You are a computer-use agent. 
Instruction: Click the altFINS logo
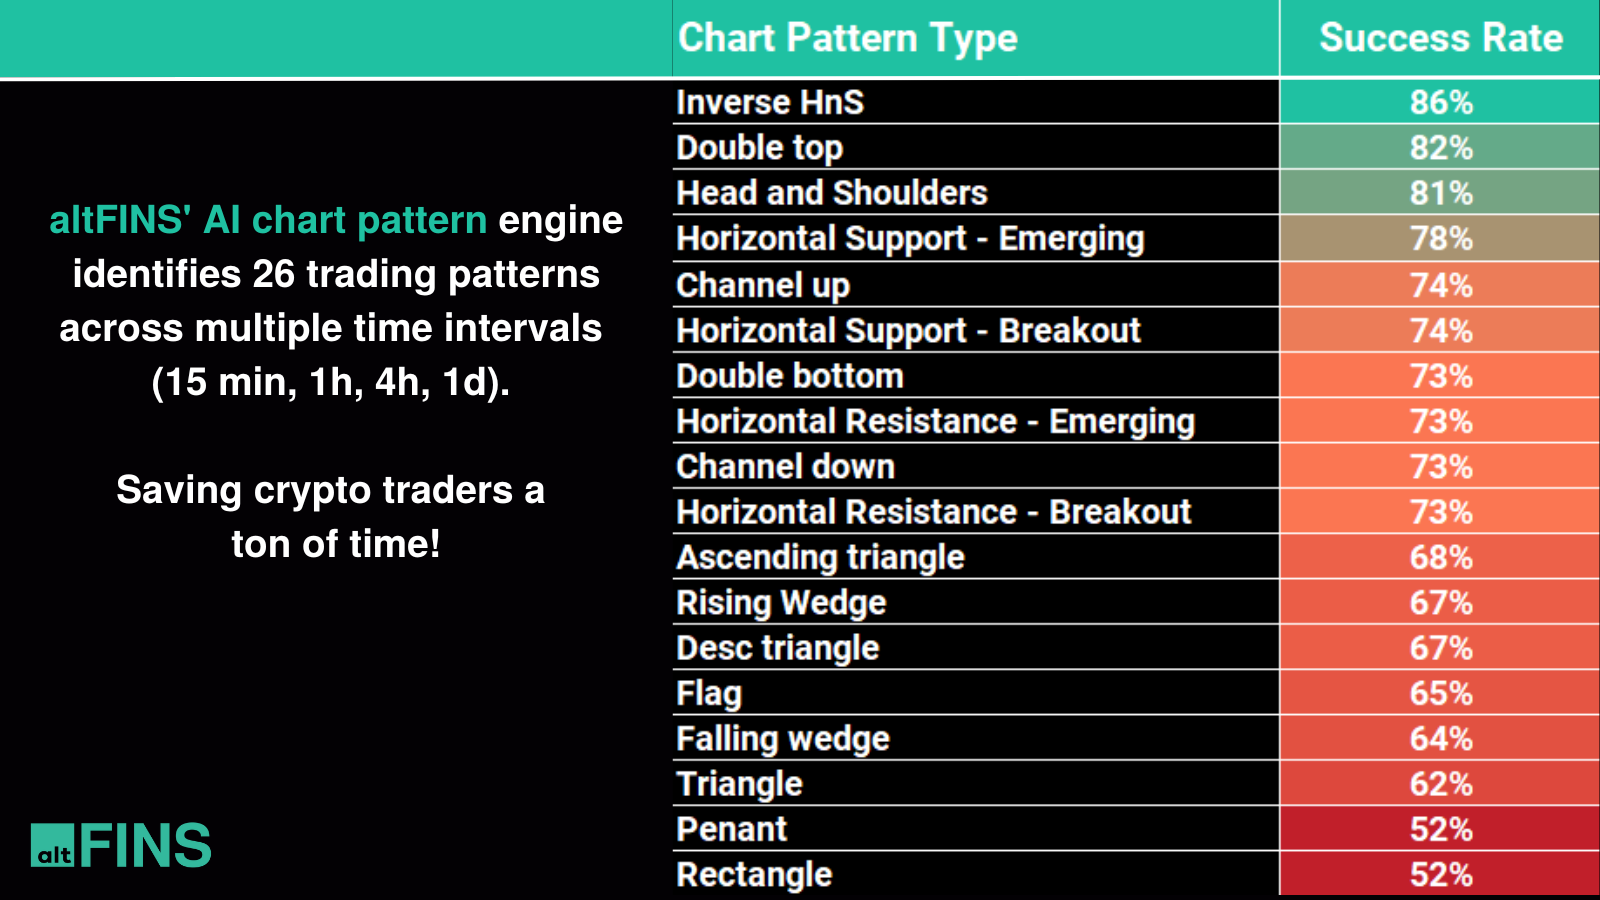121,845
